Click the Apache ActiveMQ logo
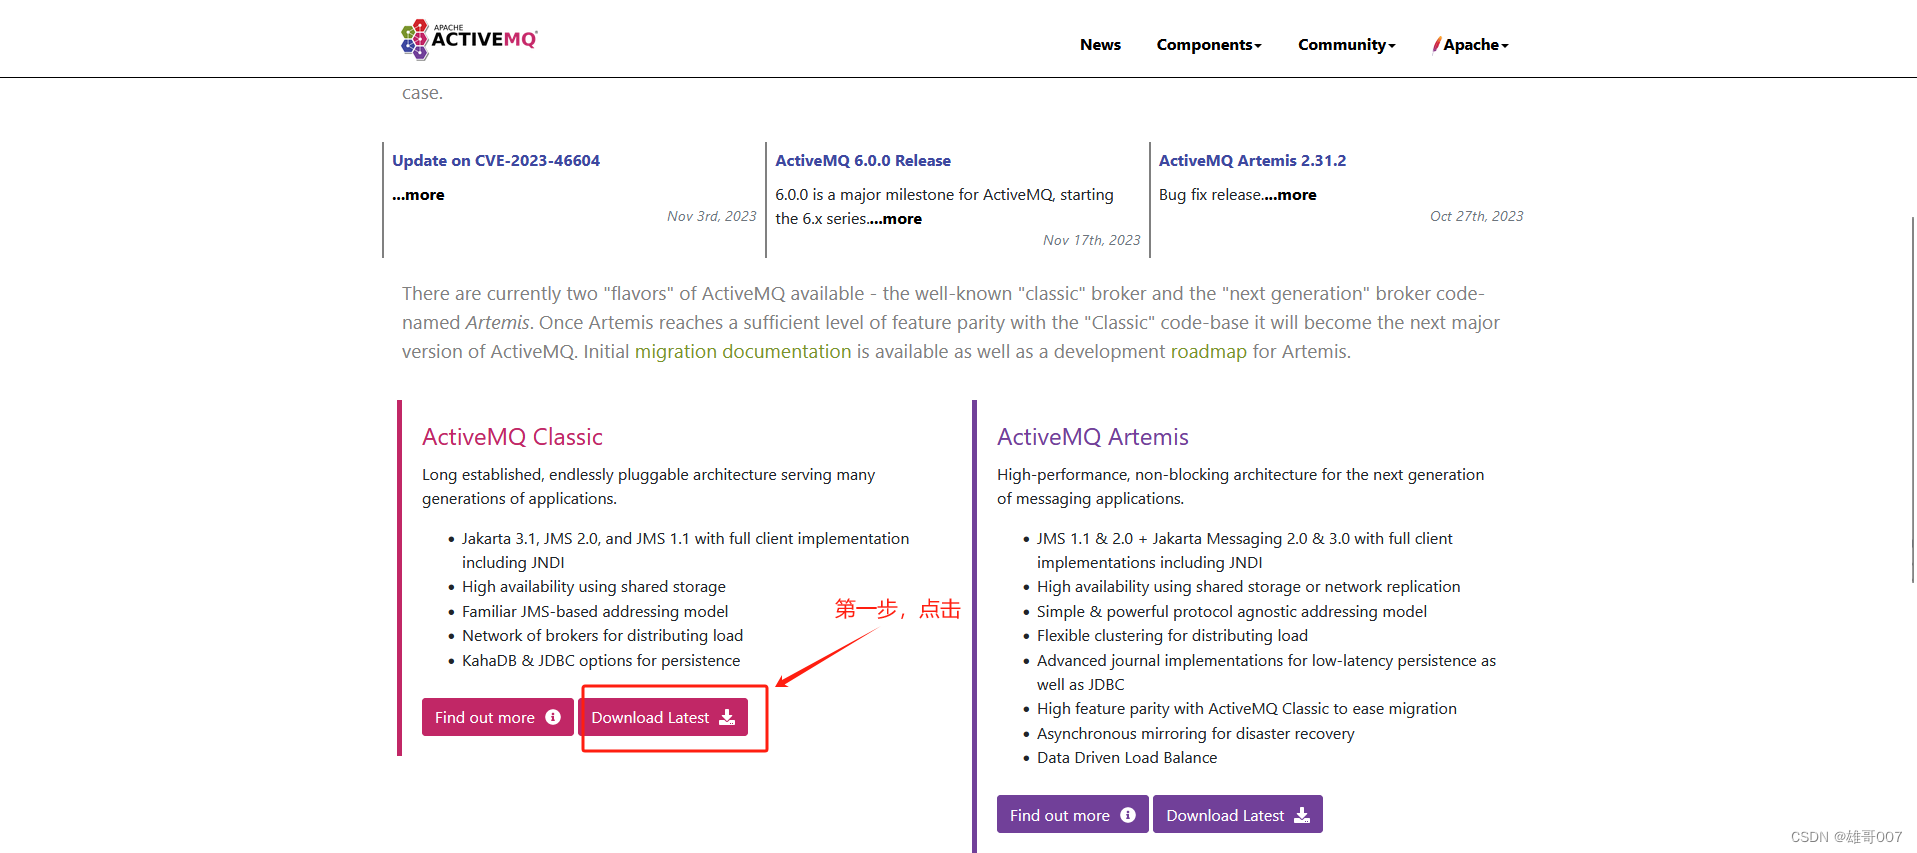The height and width of the screenshot is (853, 1917). click(469, 39)
